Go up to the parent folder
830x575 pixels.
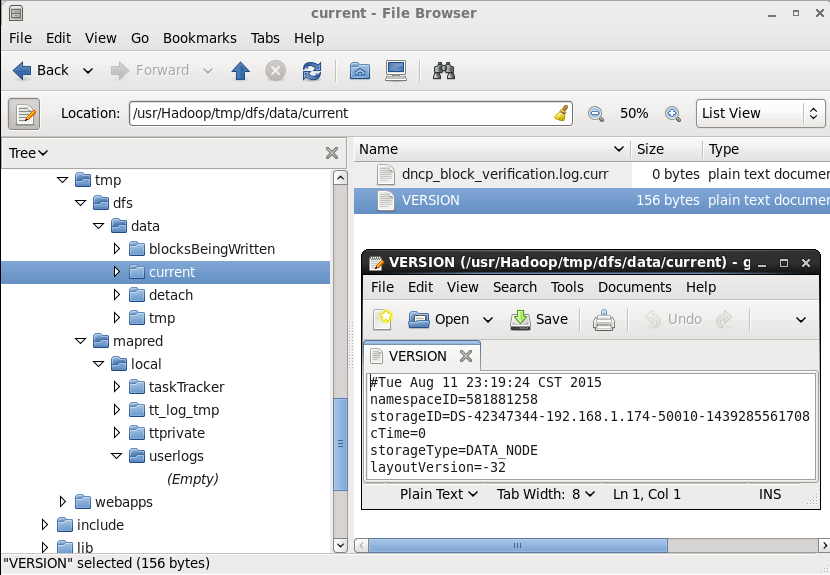click(241, 70)
